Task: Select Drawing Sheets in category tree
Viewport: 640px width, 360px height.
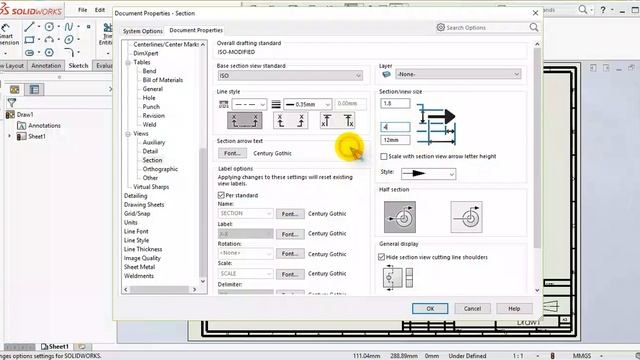Action: (144, 205)
